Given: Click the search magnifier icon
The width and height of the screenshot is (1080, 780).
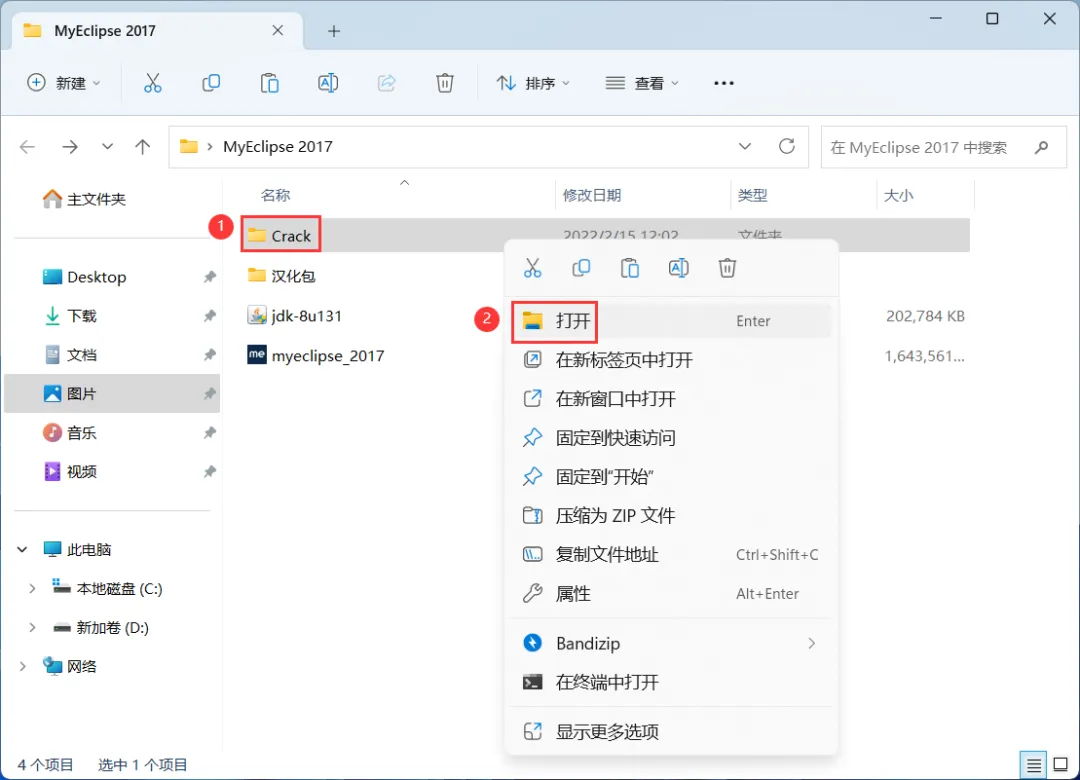Looking at the screenshot, I should tap(1041, 147).
